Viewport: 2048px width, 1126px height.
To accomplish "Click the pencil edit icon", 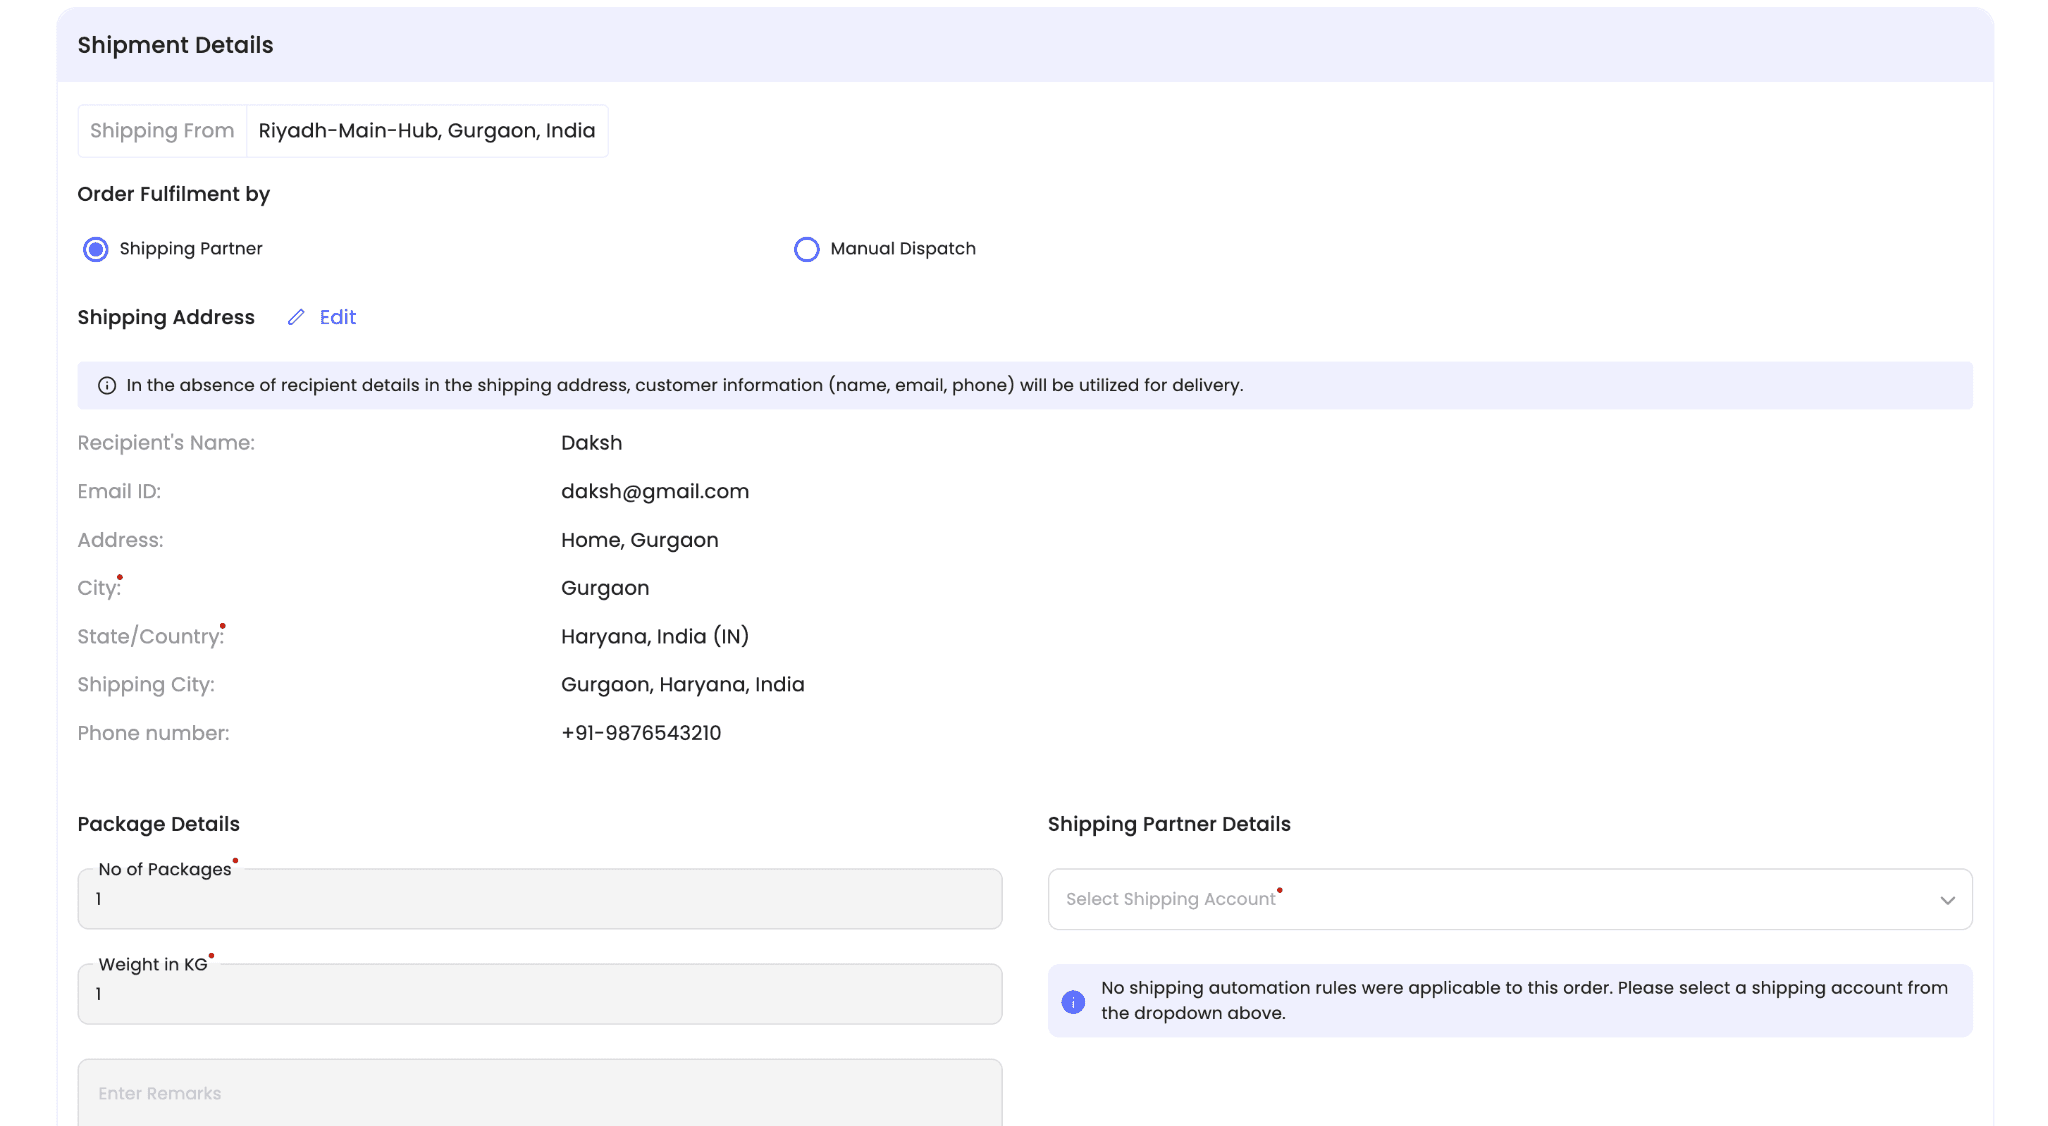I will (x=296, y=317).
